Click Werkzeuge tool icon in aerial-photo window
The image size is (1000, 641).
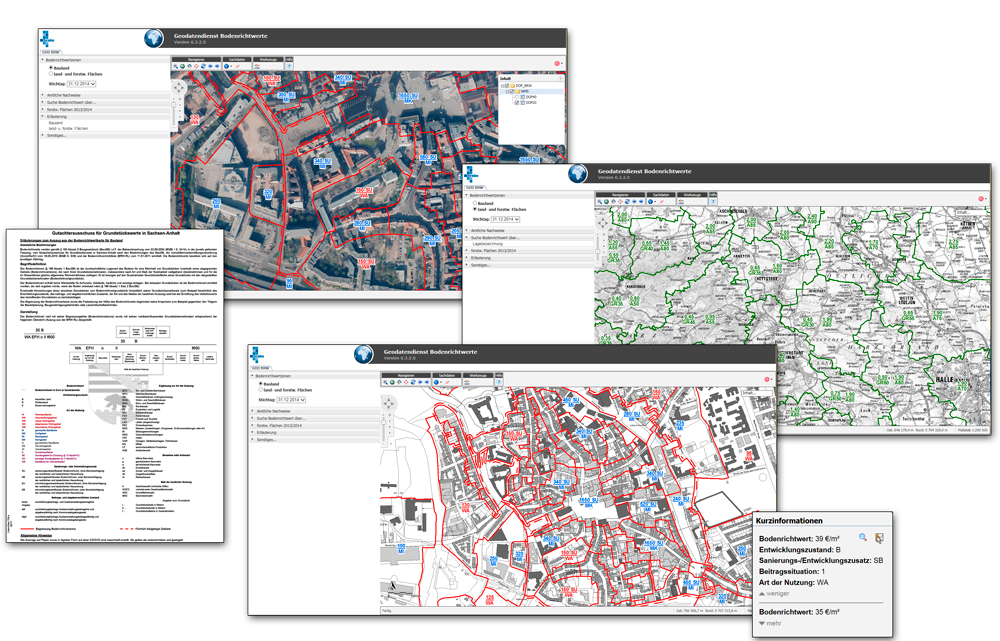(x=257, y=66)
